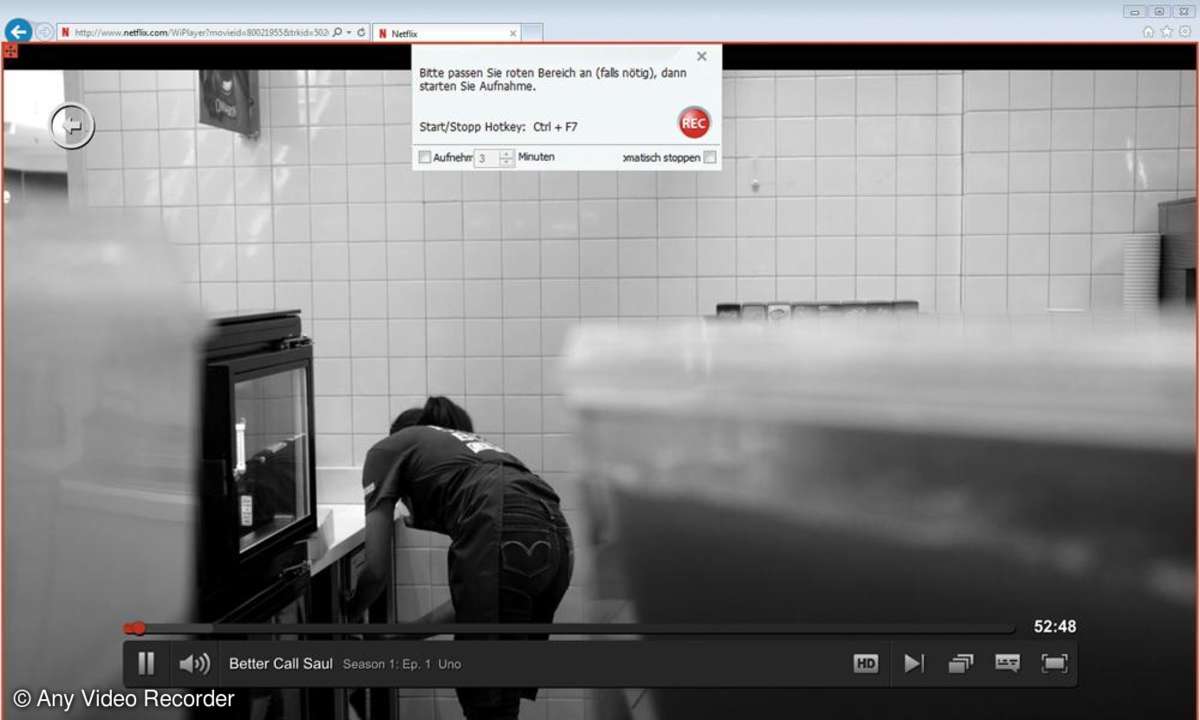
Task: Mute the player volume speaker icon
Action: 194,663
